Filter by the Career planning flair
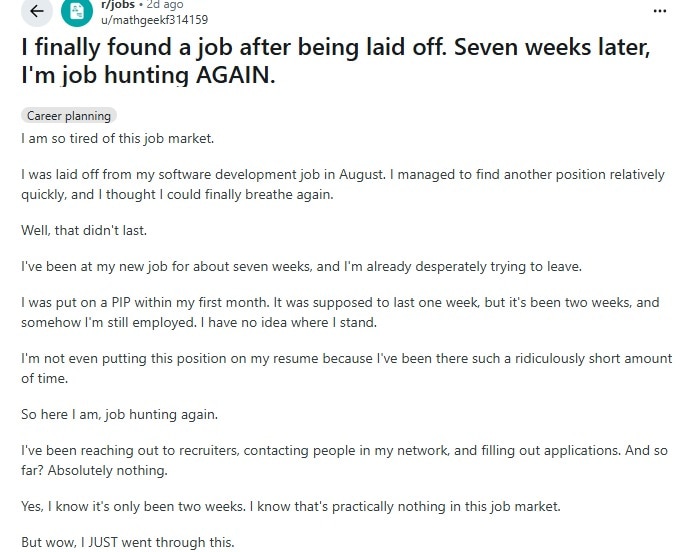Screen dimensions: 681x552 click(x=69, y=116)
